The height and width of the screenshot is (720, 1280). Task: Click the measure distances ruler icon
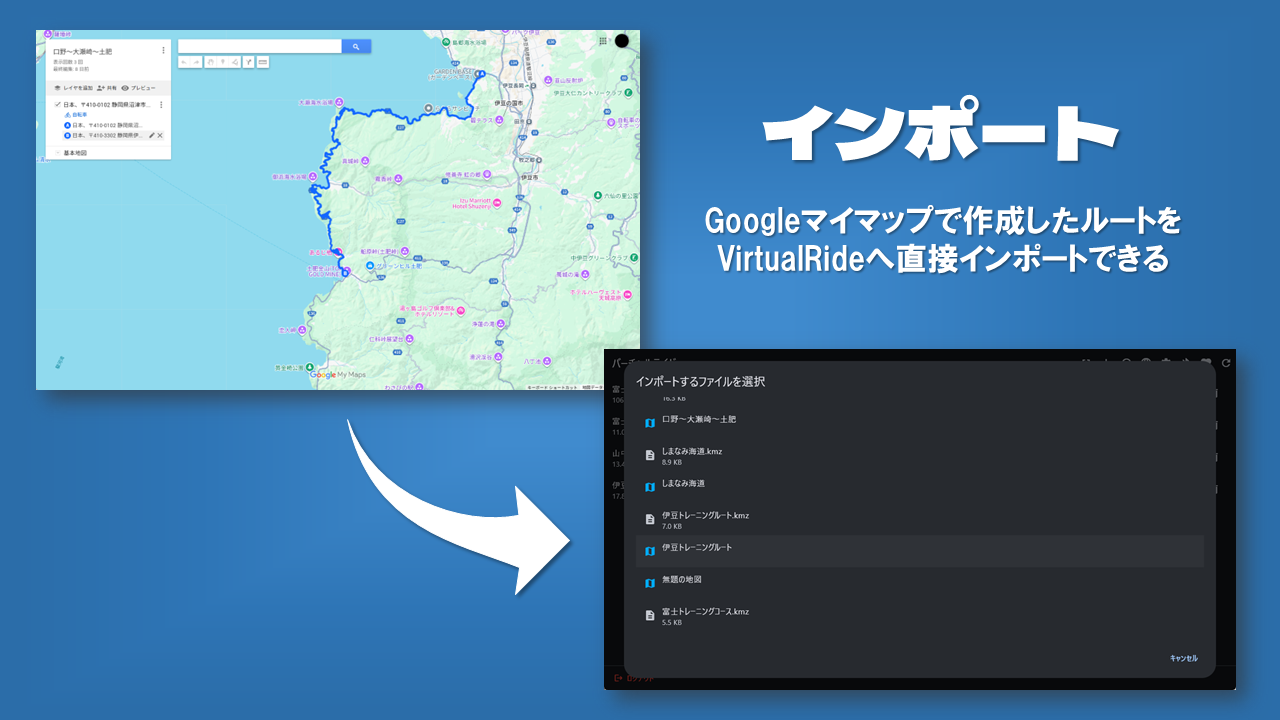(x=263, y=62)
